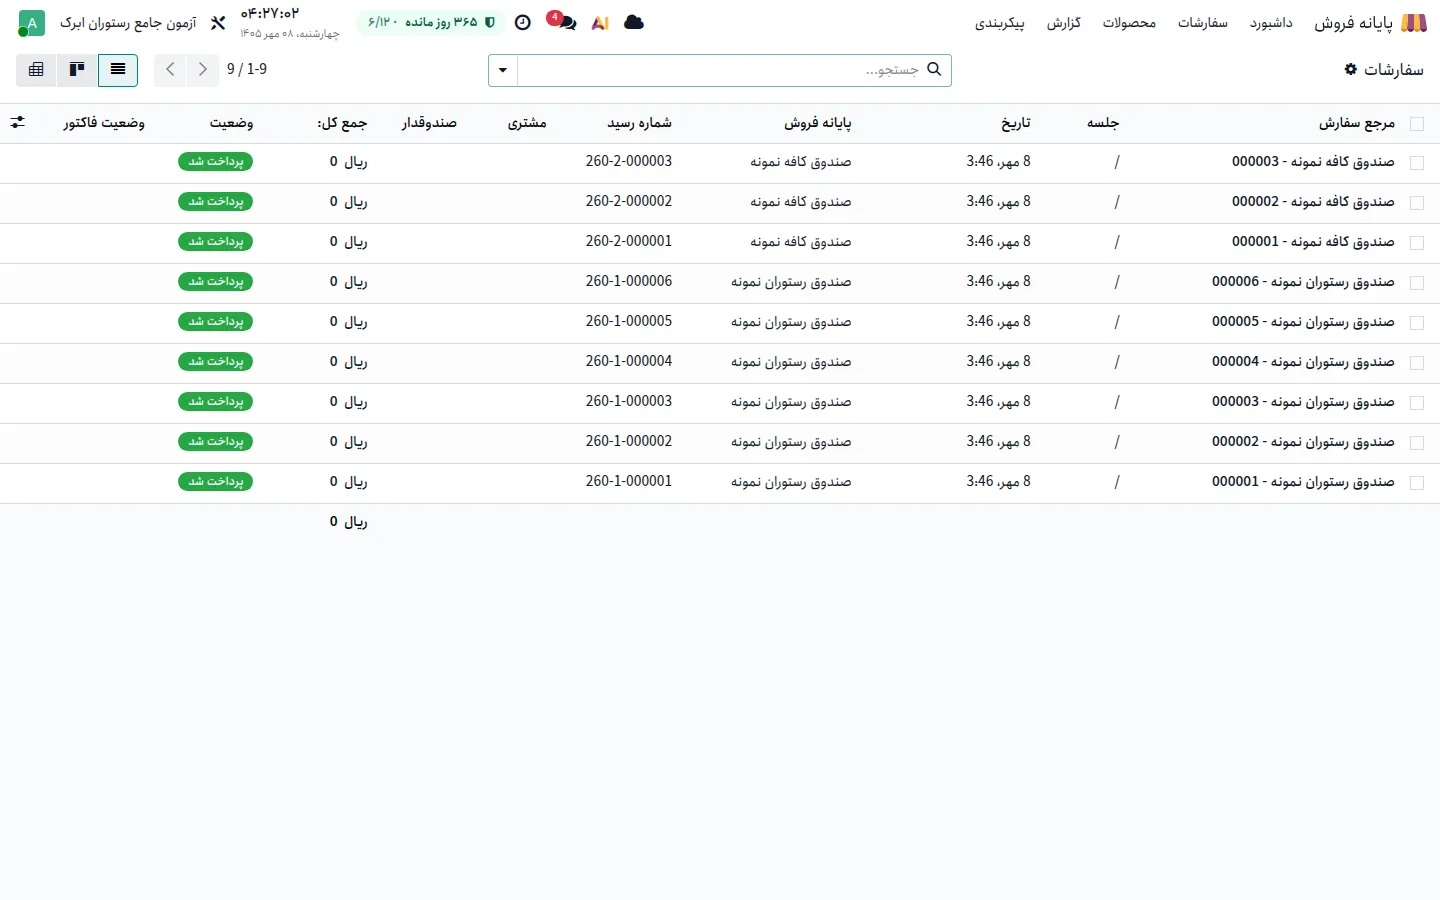Click the pager counter 1-9 / 9

pyautogui.click(x=247, y=69)
